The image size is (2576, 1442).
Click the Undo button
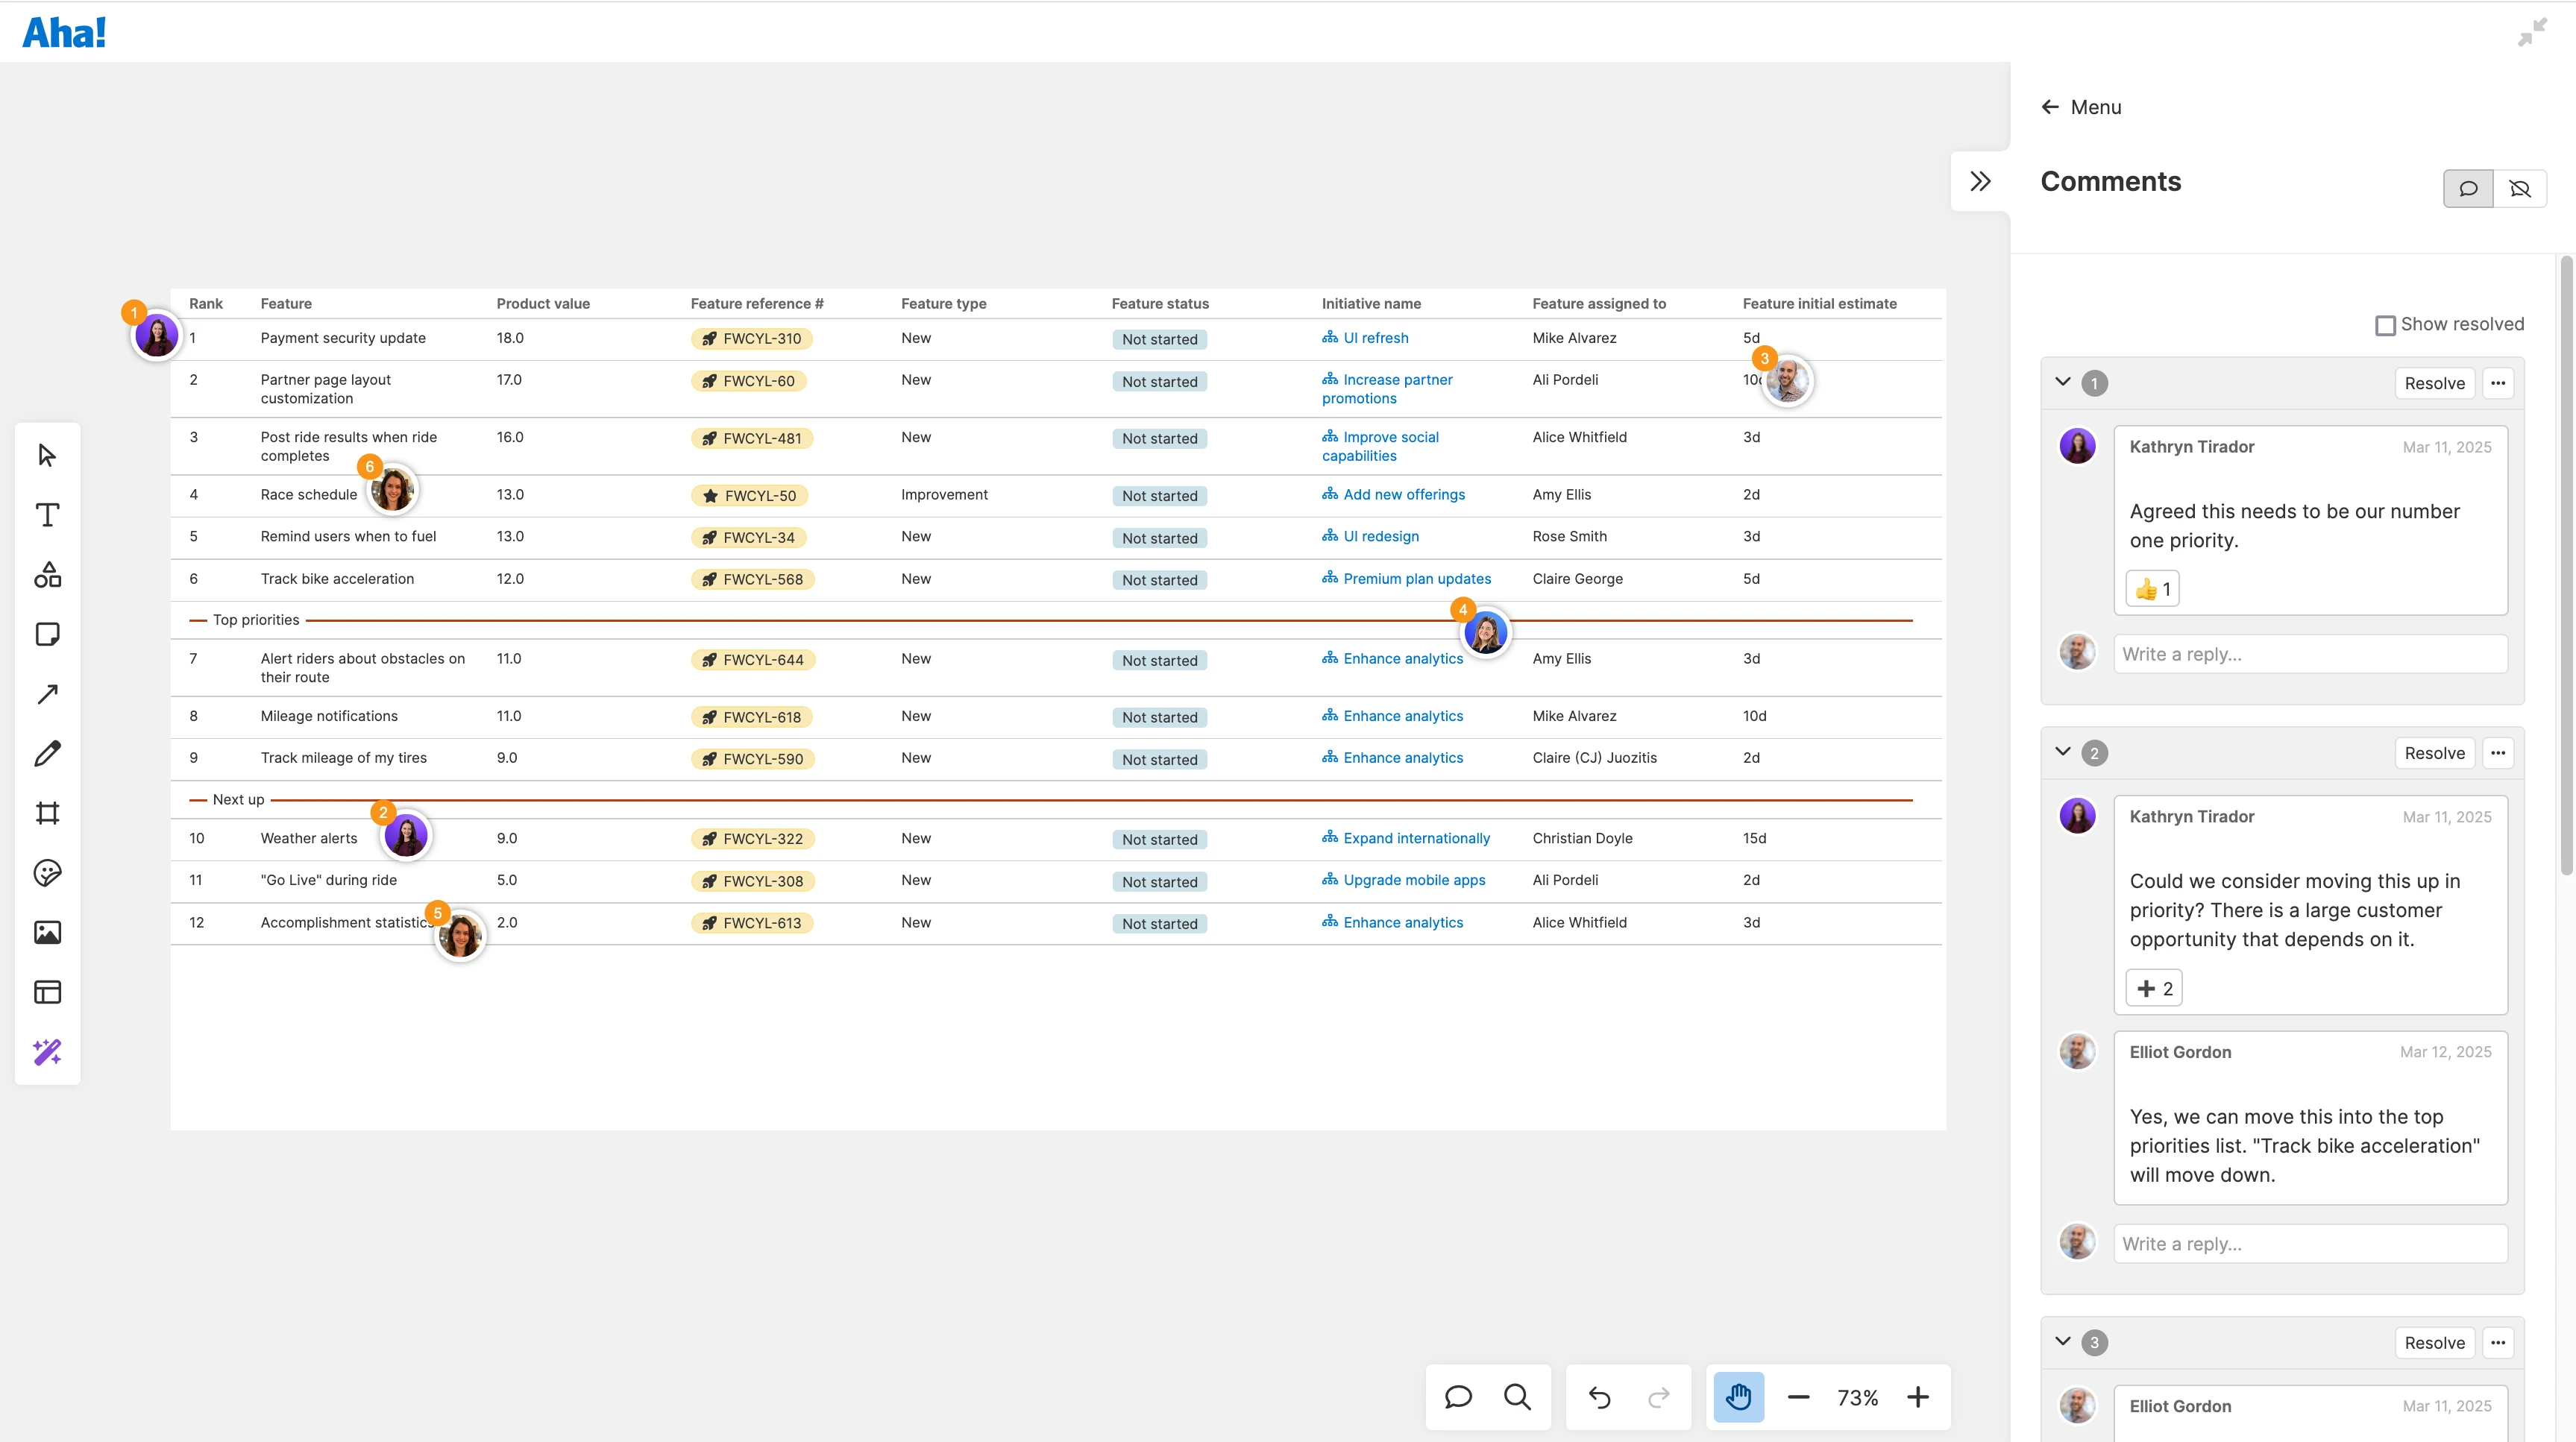click(1599, 1397)
